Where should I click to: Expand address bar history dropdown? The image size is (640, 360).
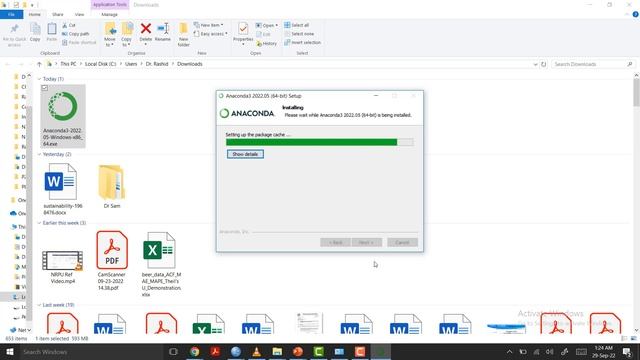point(535,64)
